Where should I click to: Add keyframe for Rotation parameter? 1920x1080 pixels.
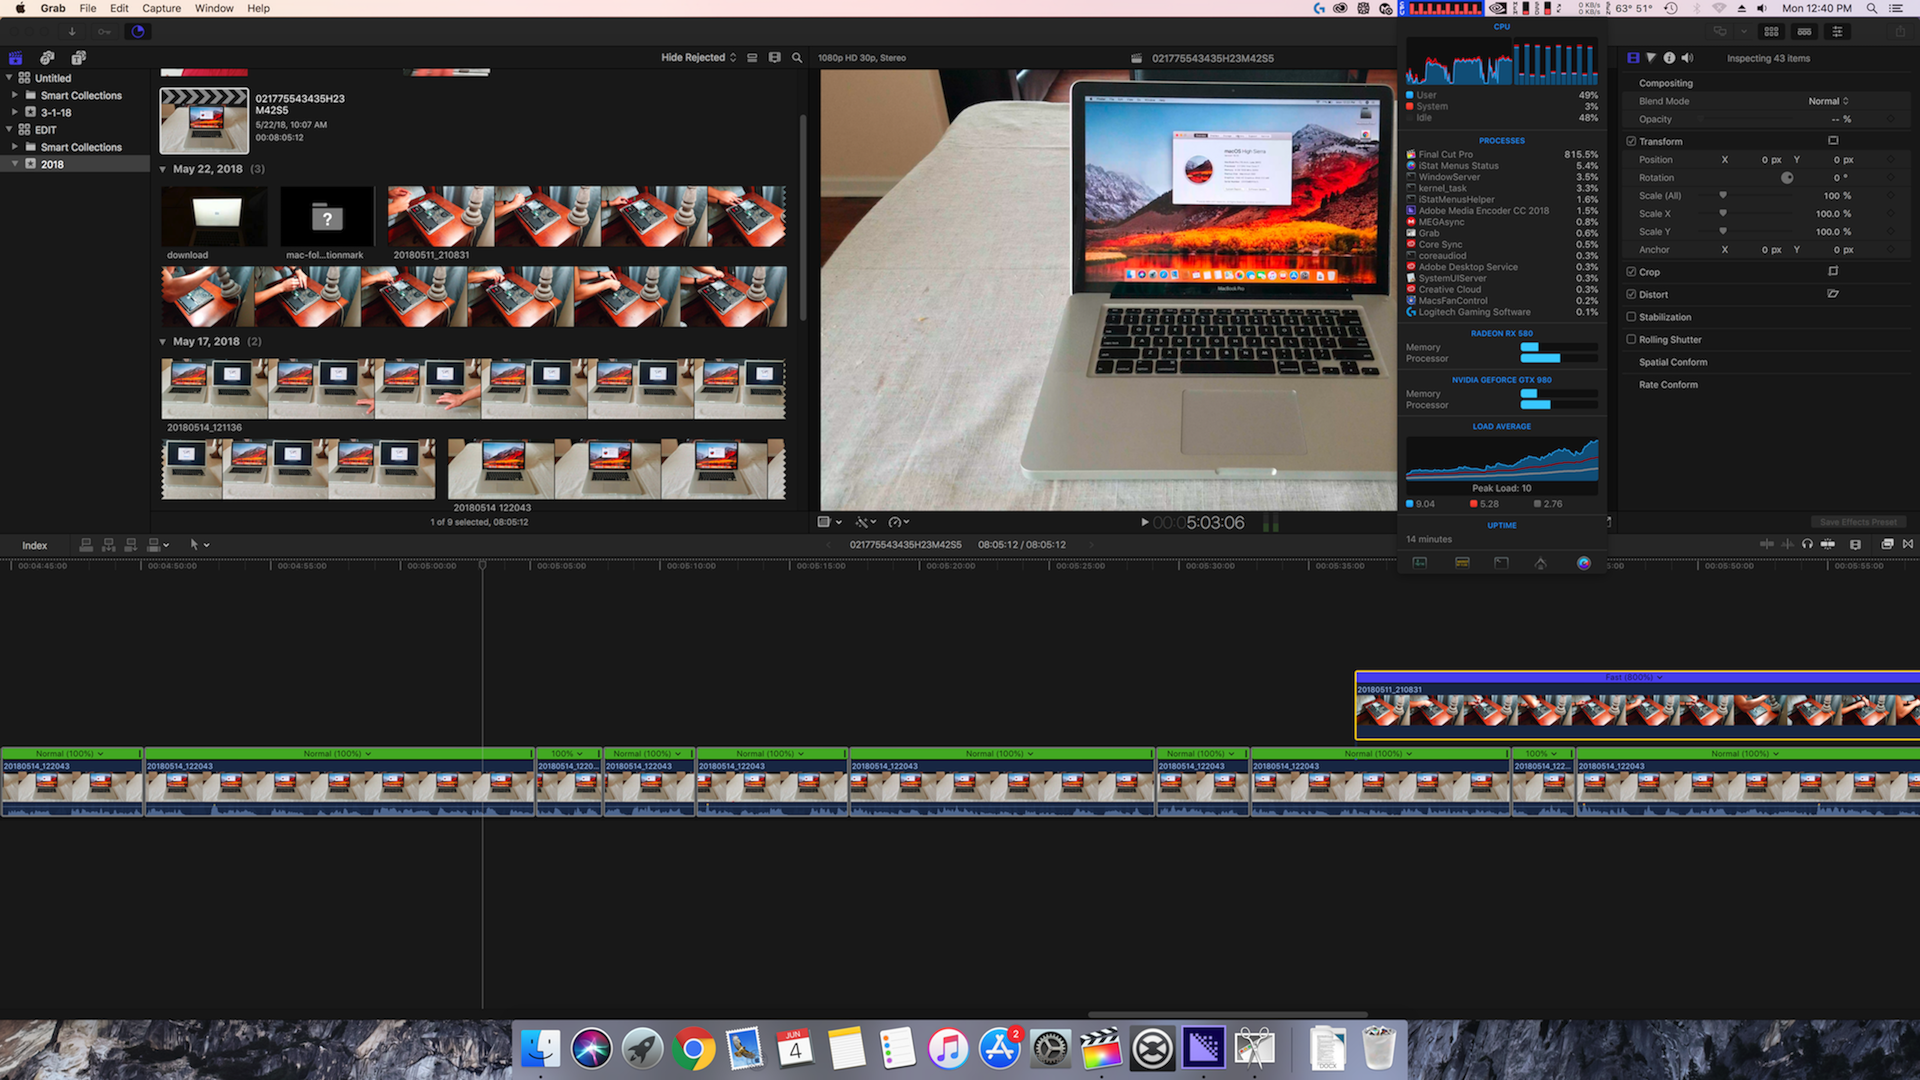pos(1890,177)
